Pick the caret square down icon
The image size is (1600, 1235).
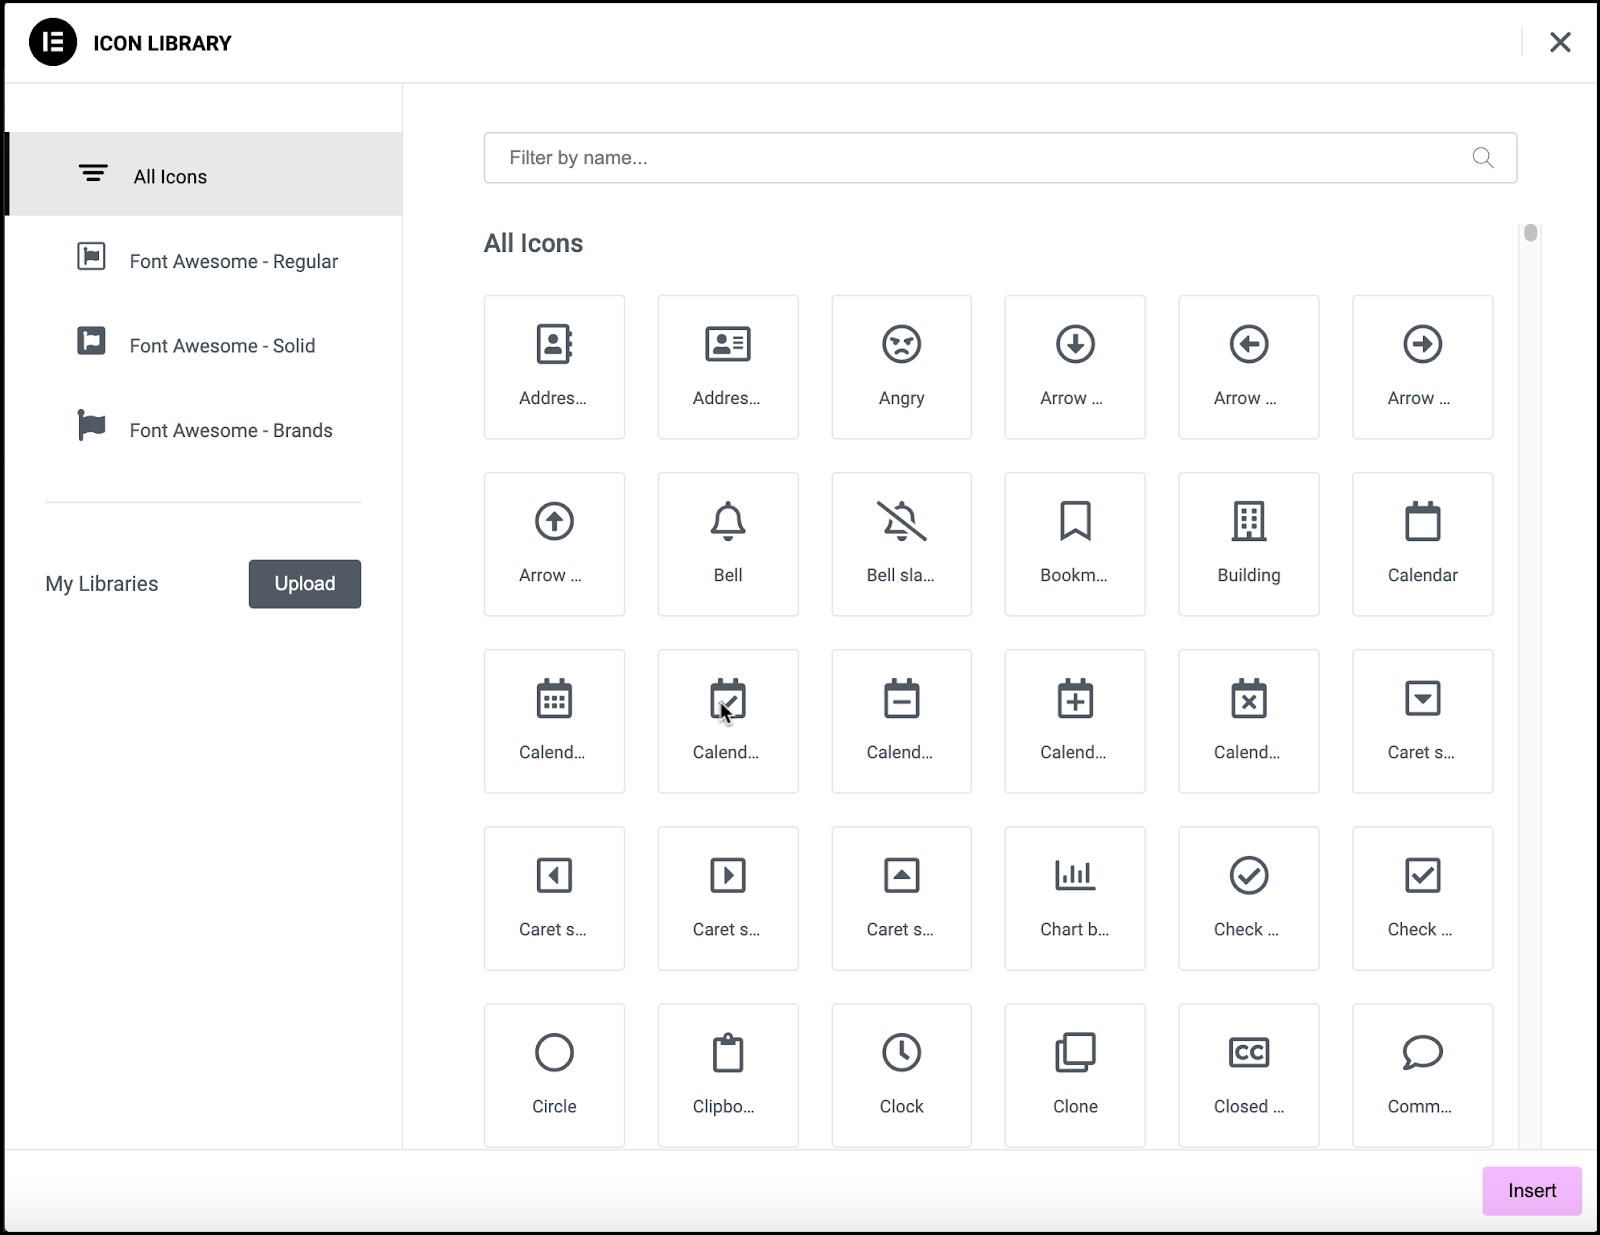[1422, 721]
